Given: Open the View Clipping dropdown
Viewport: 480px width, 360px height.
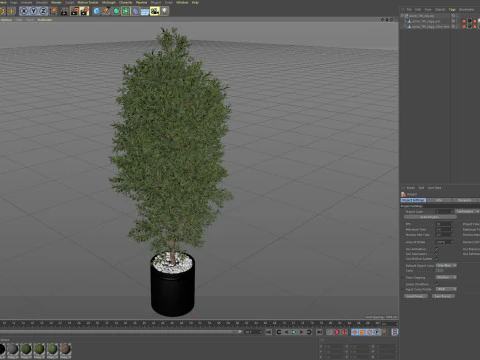Looking at the screenshot, I should coord(446,277).
